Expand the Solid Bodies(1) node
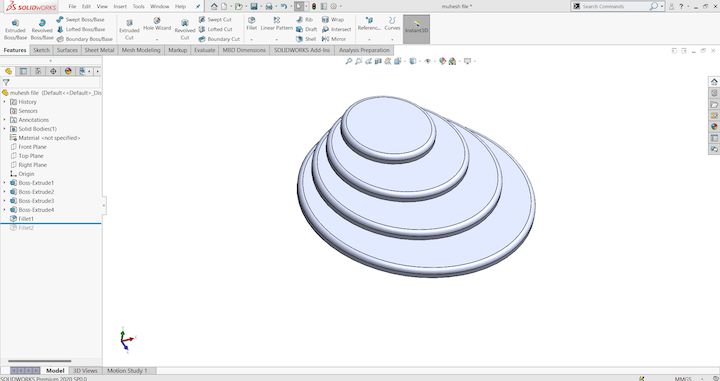The width and height of the screenshot is (720, 381). tap(5, 129)
